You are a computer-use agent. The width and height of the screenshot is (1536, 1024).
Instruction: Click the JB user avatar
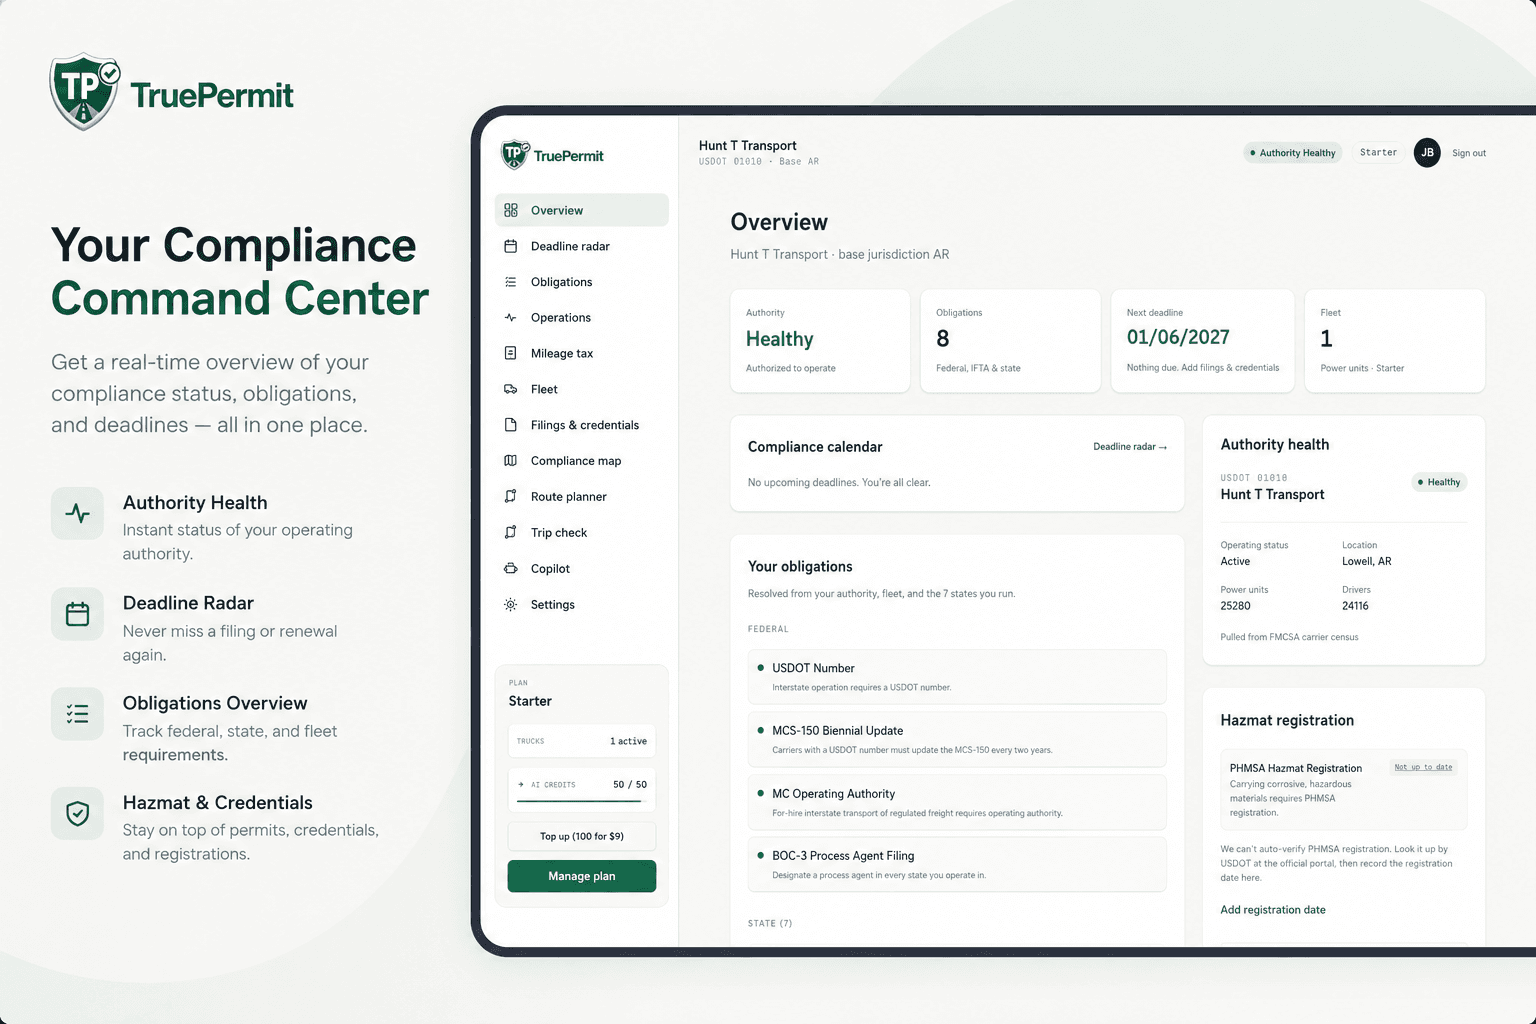pos(1427,153)
